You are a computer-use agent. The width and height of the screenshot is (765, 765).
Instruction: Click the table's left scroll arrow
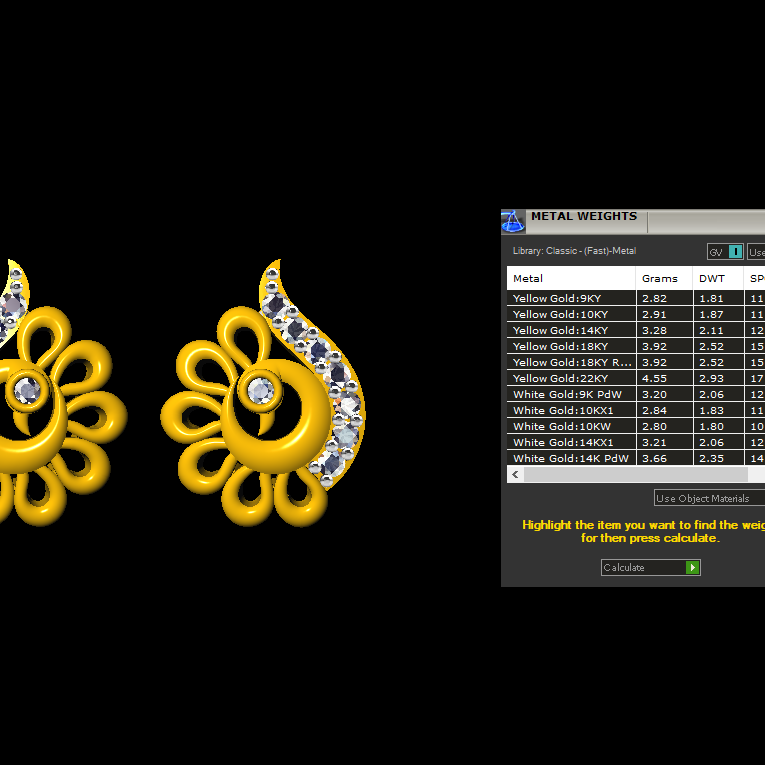coord(515,474)
